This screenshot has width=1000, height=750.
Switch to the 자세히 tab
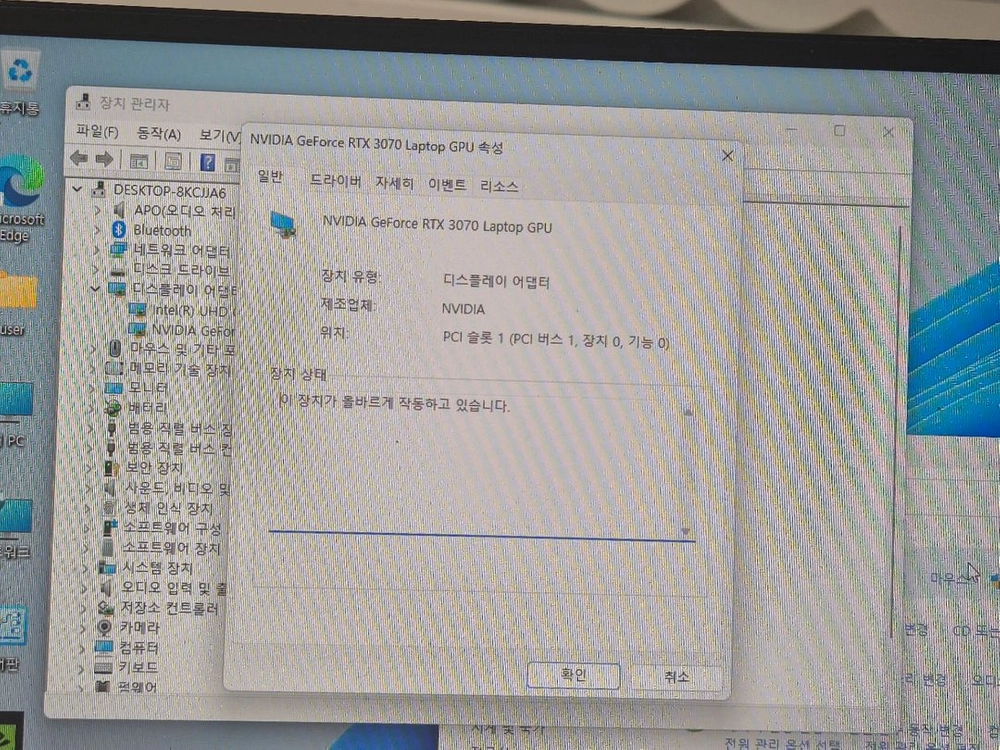394,183
